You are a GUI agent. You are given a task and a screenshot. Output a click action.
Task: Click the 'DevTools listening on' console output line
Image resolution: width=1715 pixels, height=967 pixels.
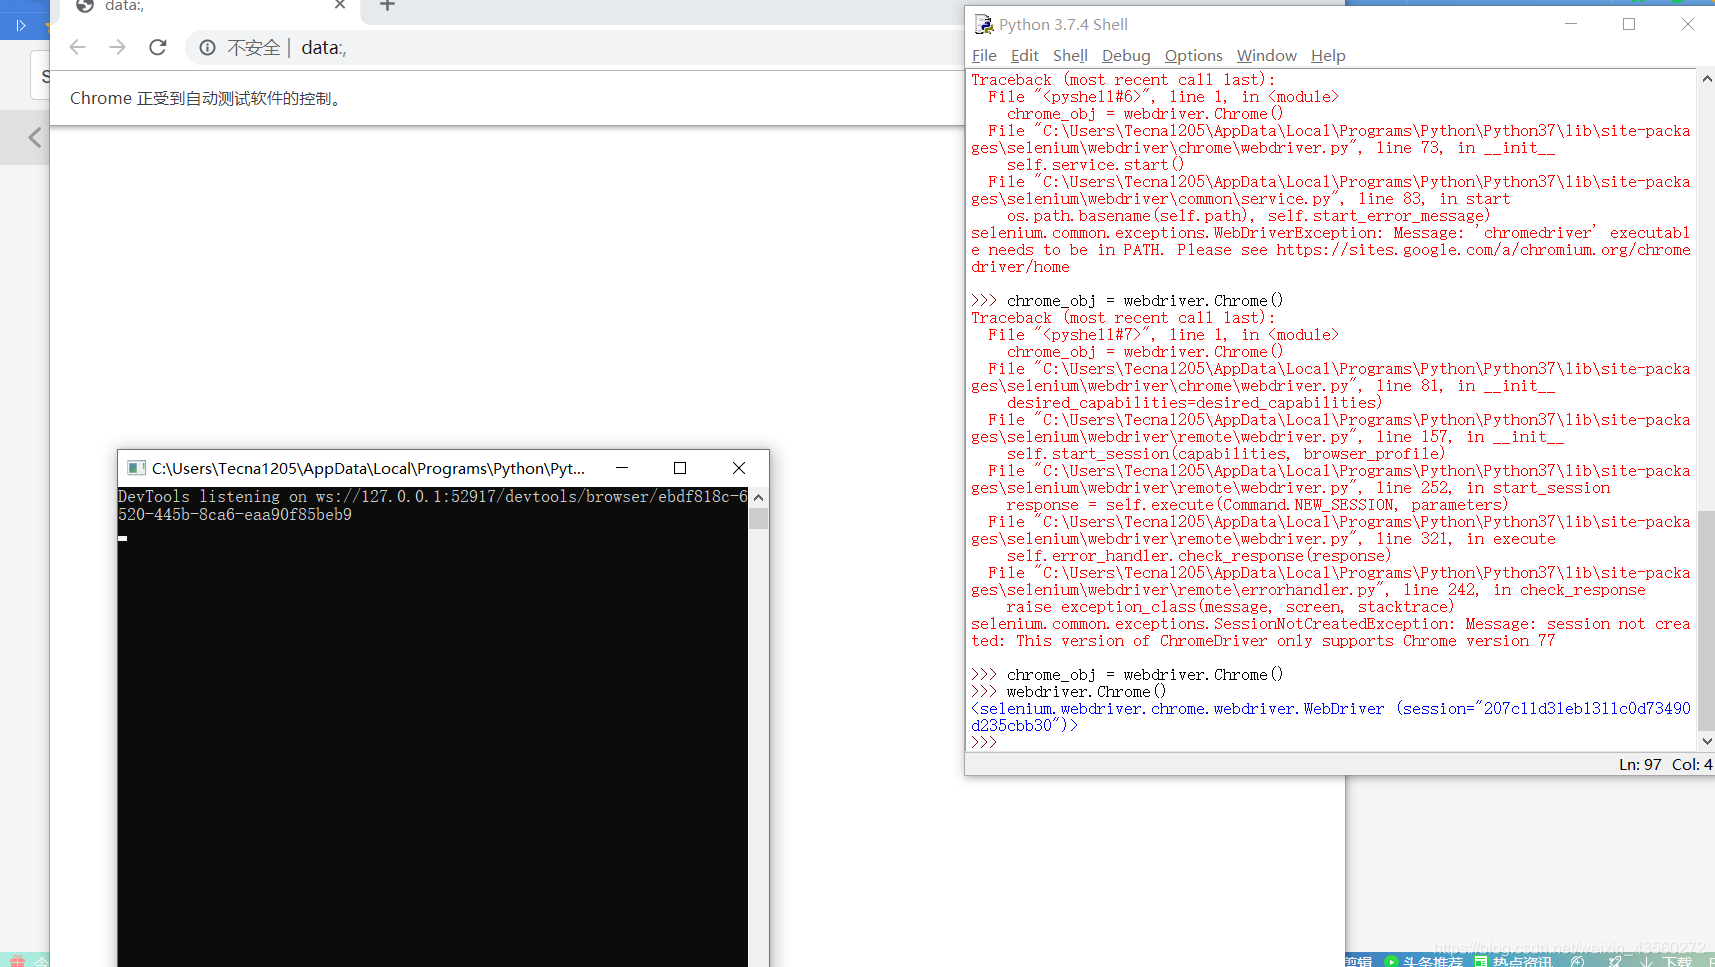[433, 505]
